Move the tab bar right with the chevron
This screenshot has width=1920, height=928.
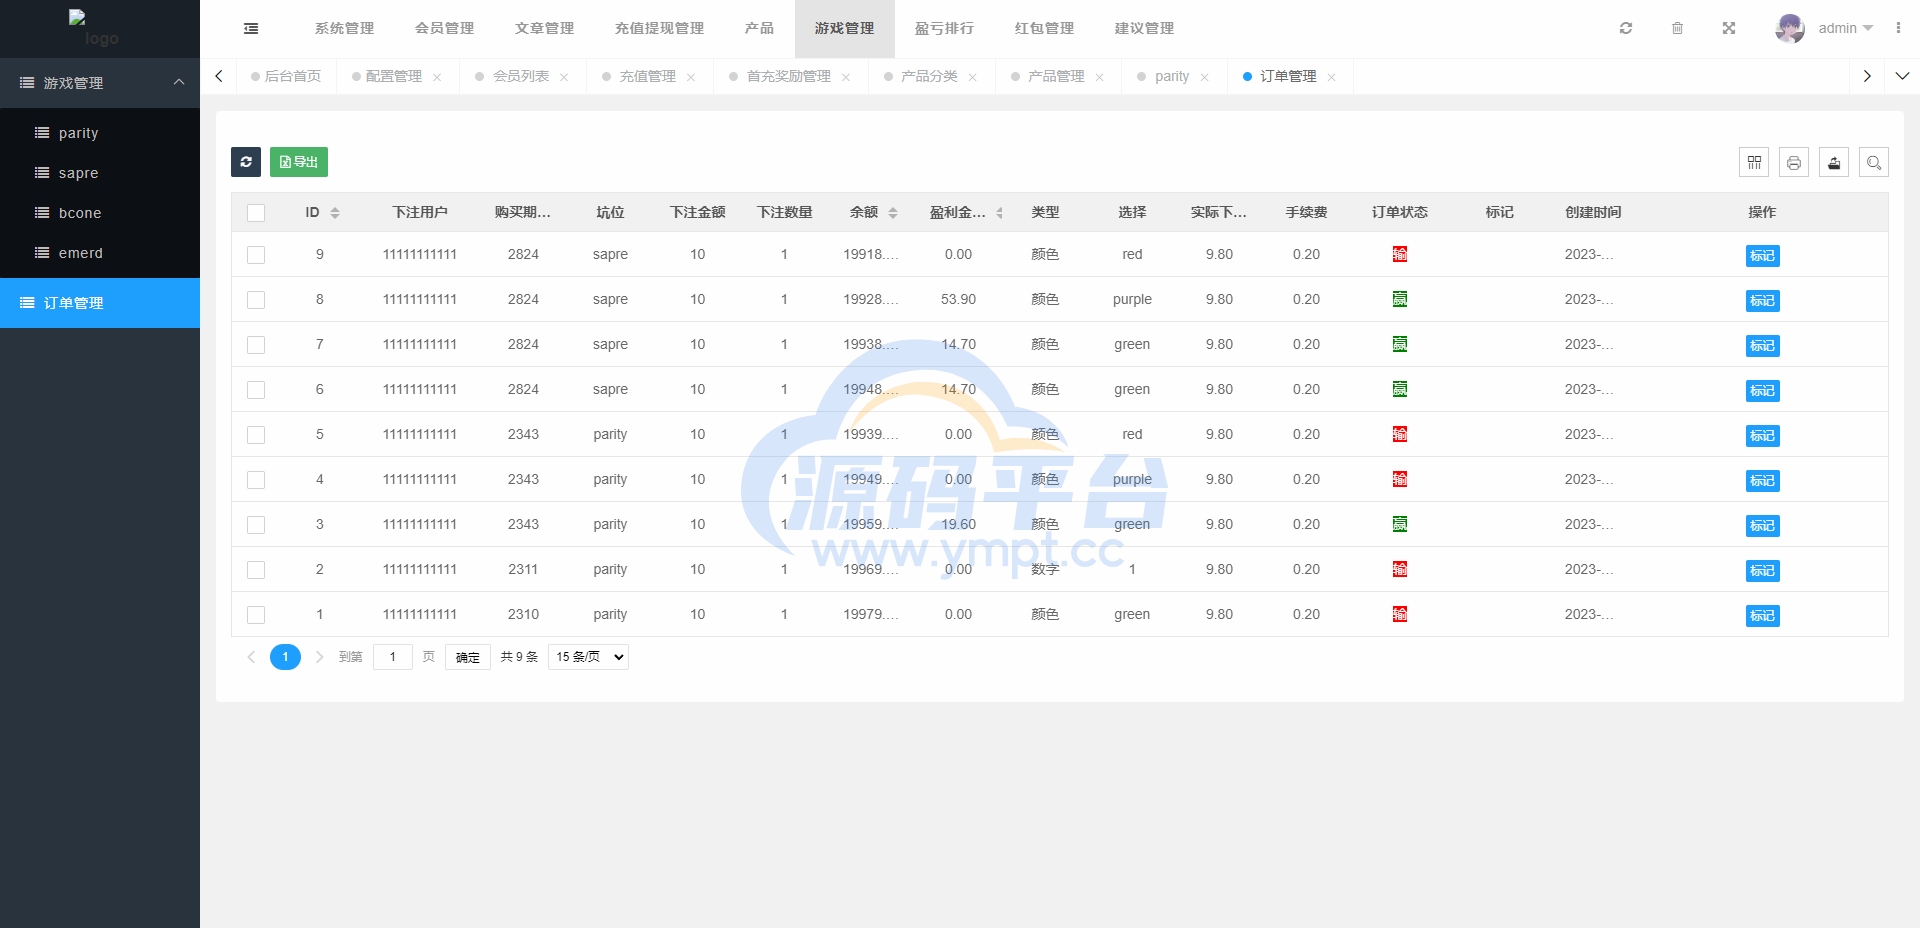click(x=1867, y=76)
